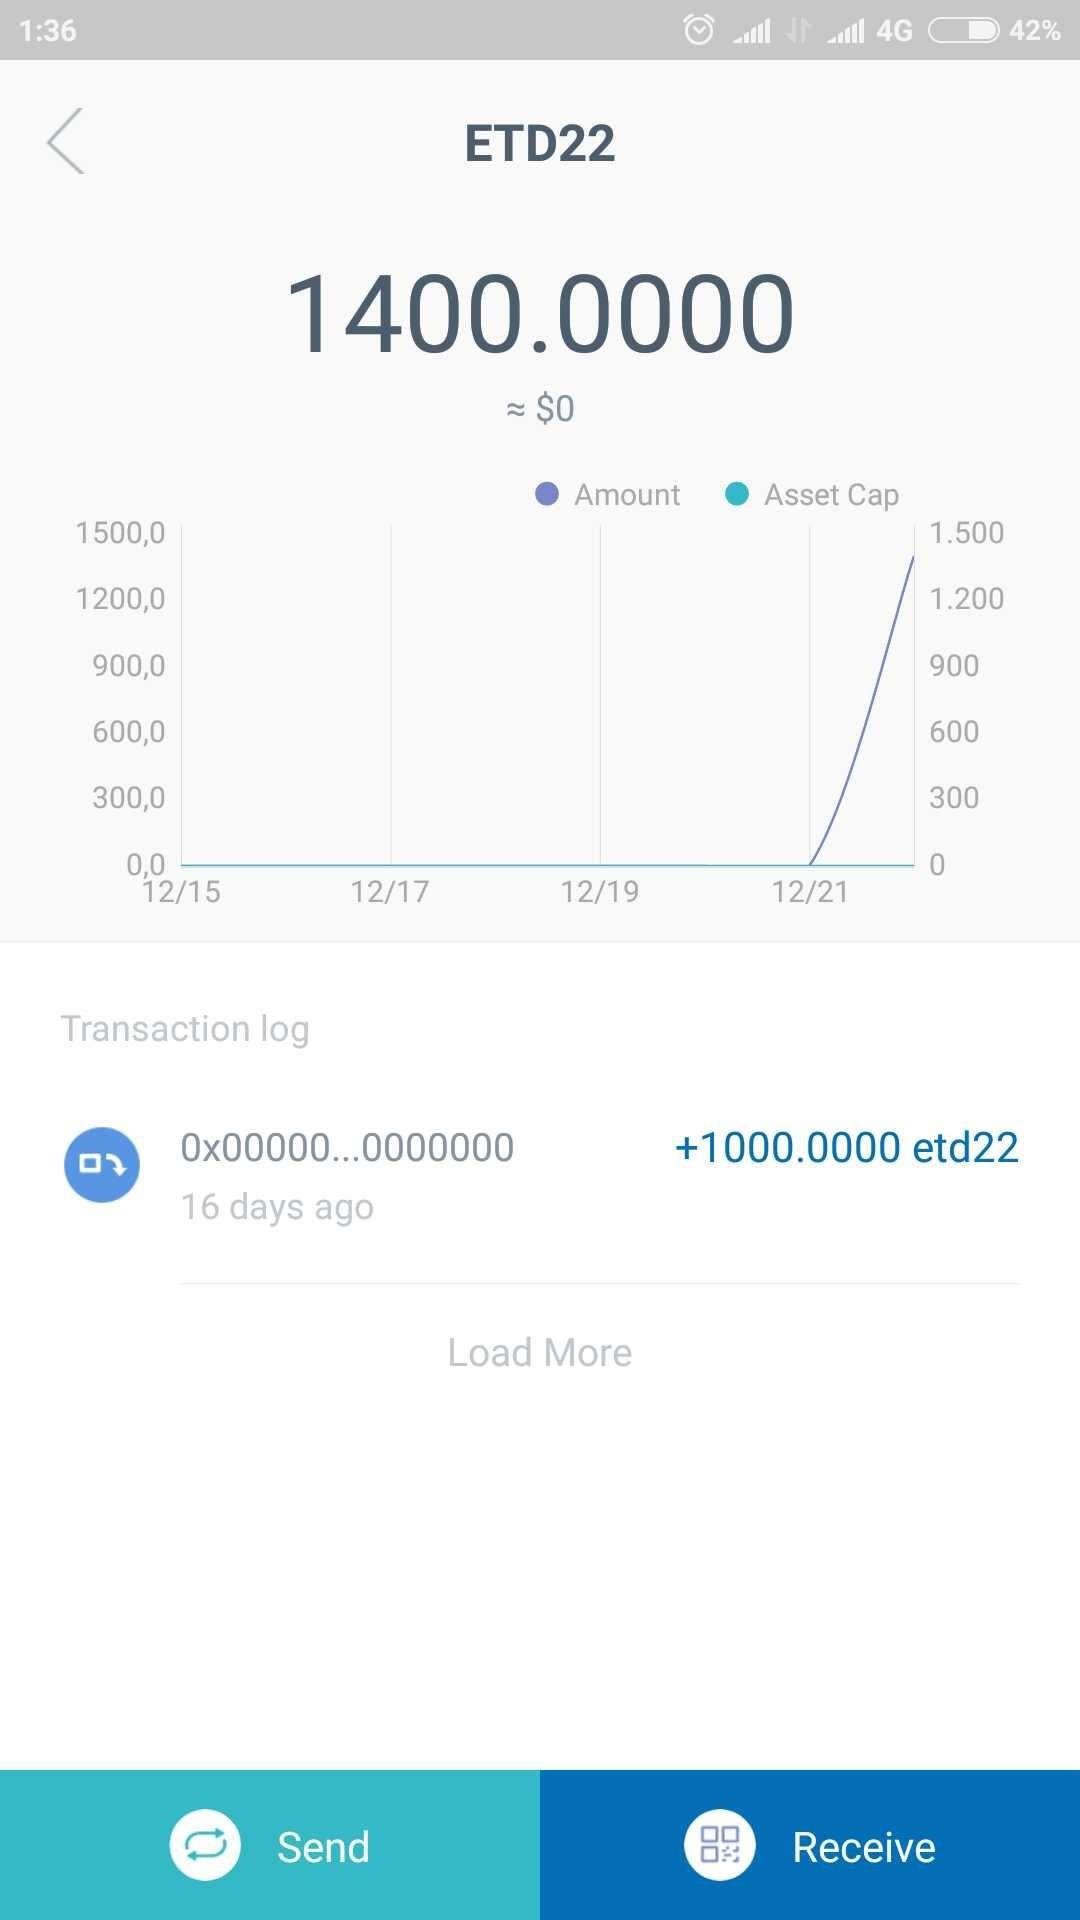1080x1920 pixels.
Task: Click the purple Amount legend dot
Action: tap(547, 494)
